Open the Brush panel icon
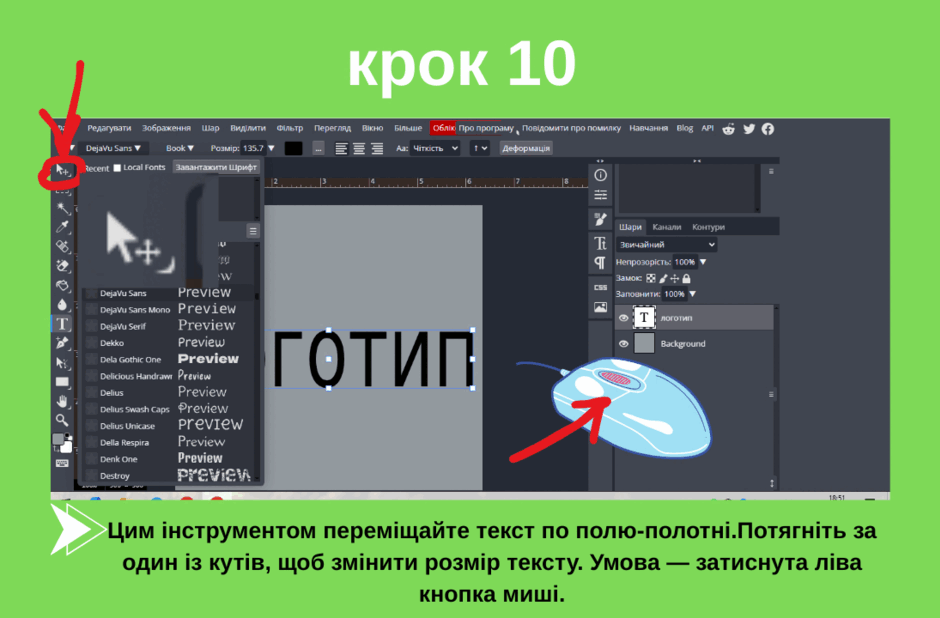Viewport: 940px width, 618px height. pyautogui.click(x=600, y=219)
